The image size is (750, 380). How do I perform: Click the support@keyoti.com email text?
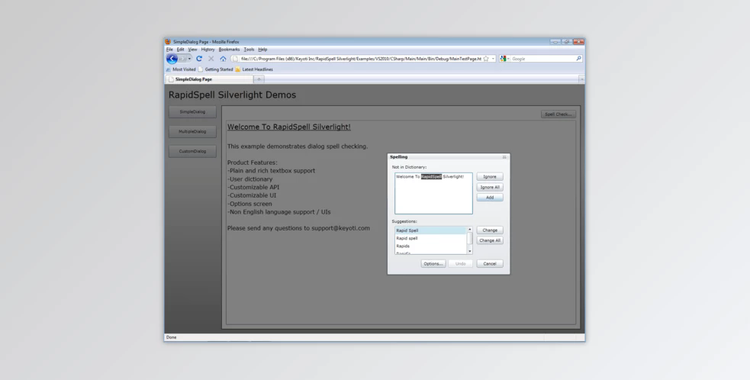pos(341,228)
